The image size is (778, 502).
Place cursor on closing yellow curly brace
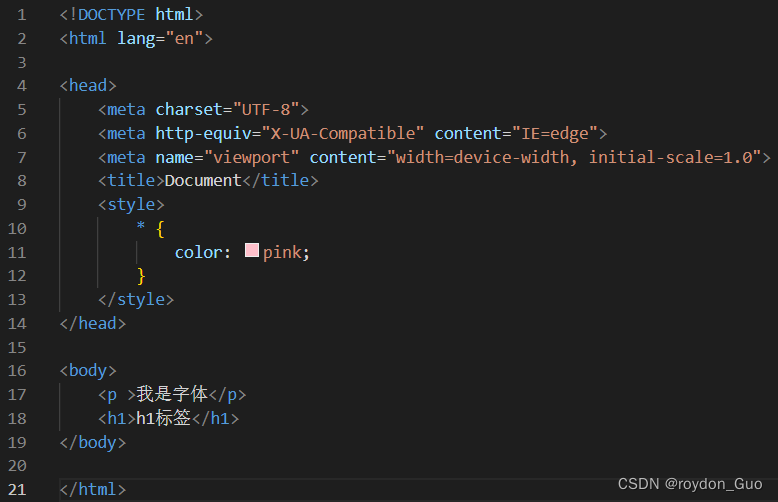click(141, 276)
